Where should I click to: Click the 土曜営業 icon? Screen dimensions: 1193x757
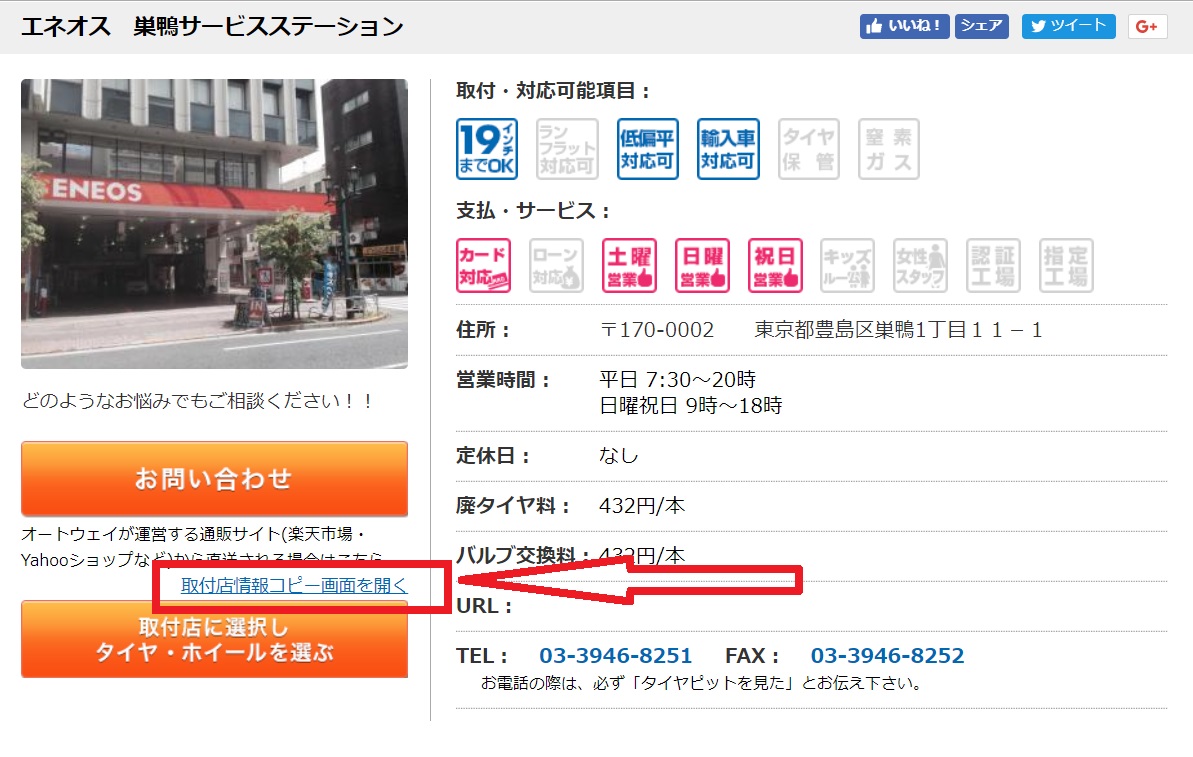pyautogui.click(x=629, y=266)
